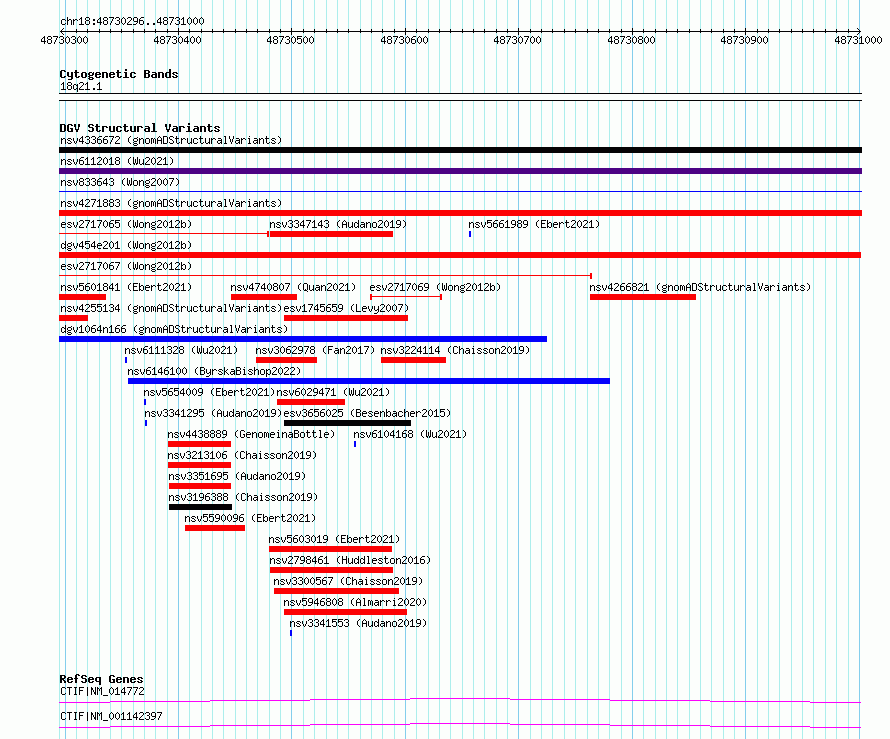This screenshot has width=890, height=739.
Task: Click the black bar under nsv3196388
Action: pos(200,507)
